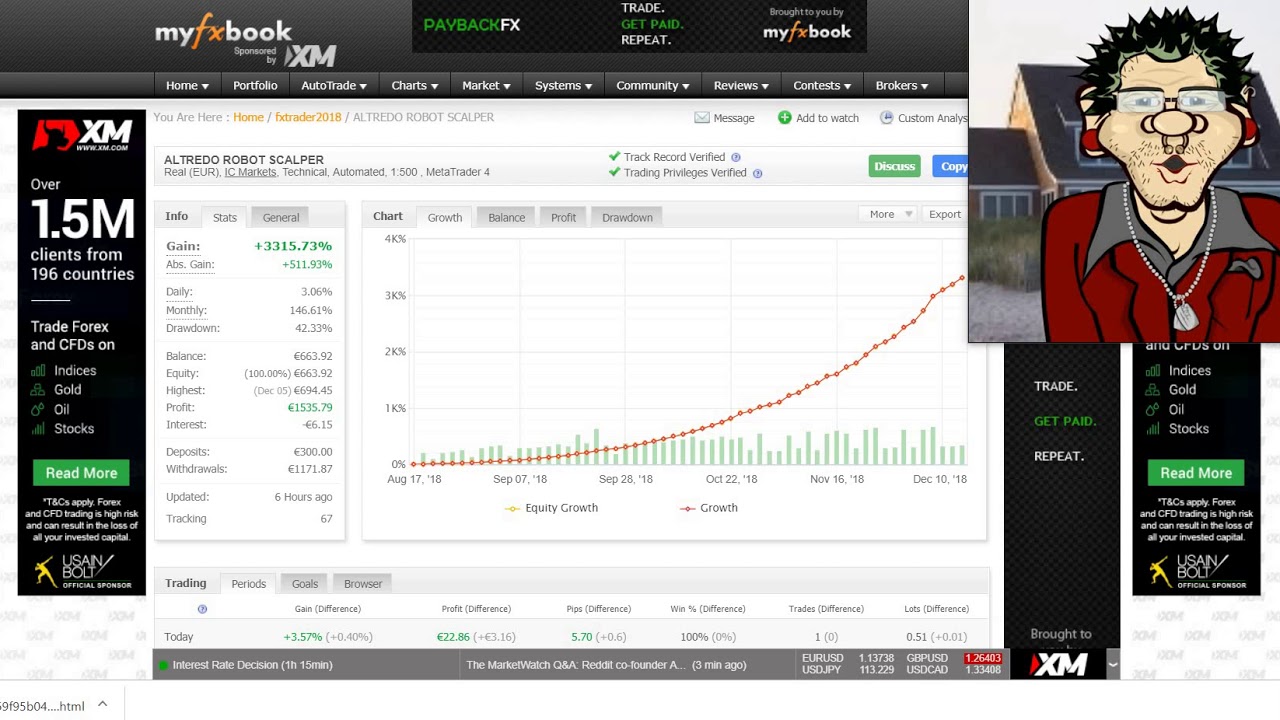
Task: Click the Custom Analysis clock icon
Action: (886, 118)
